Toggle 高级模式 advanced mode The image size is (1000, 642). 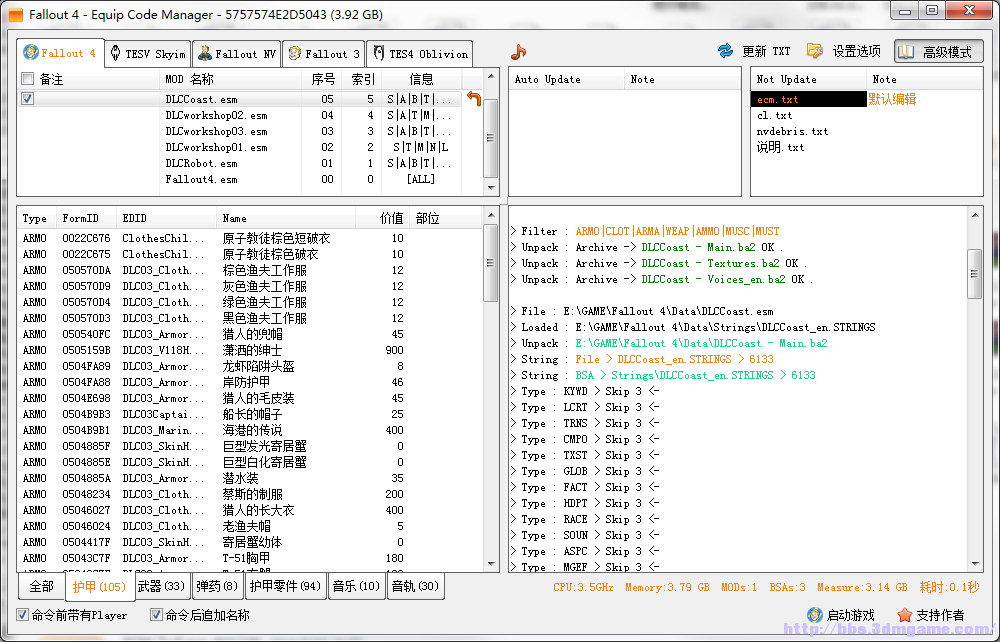click(938, 52)
